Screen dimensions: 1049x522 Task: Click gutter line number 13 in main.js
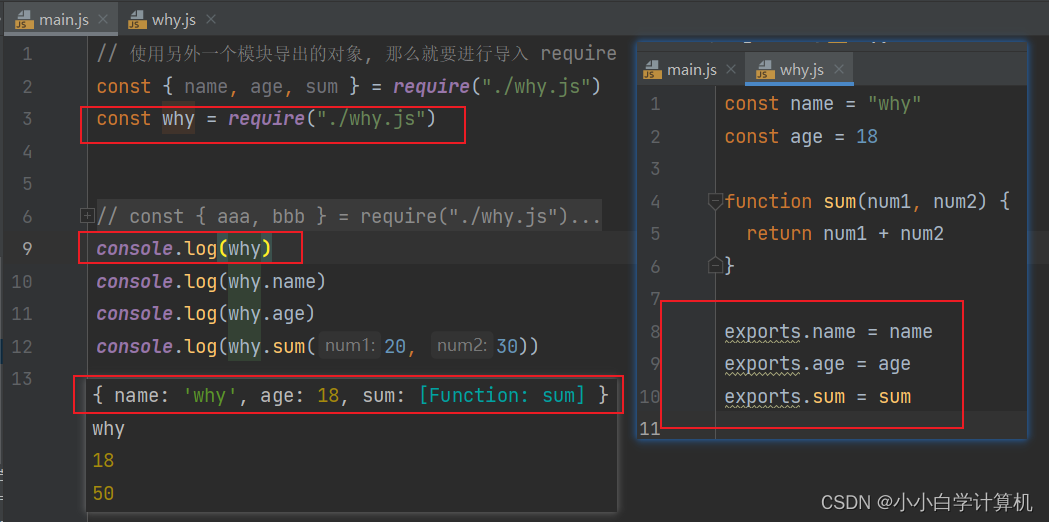(21, 379)
